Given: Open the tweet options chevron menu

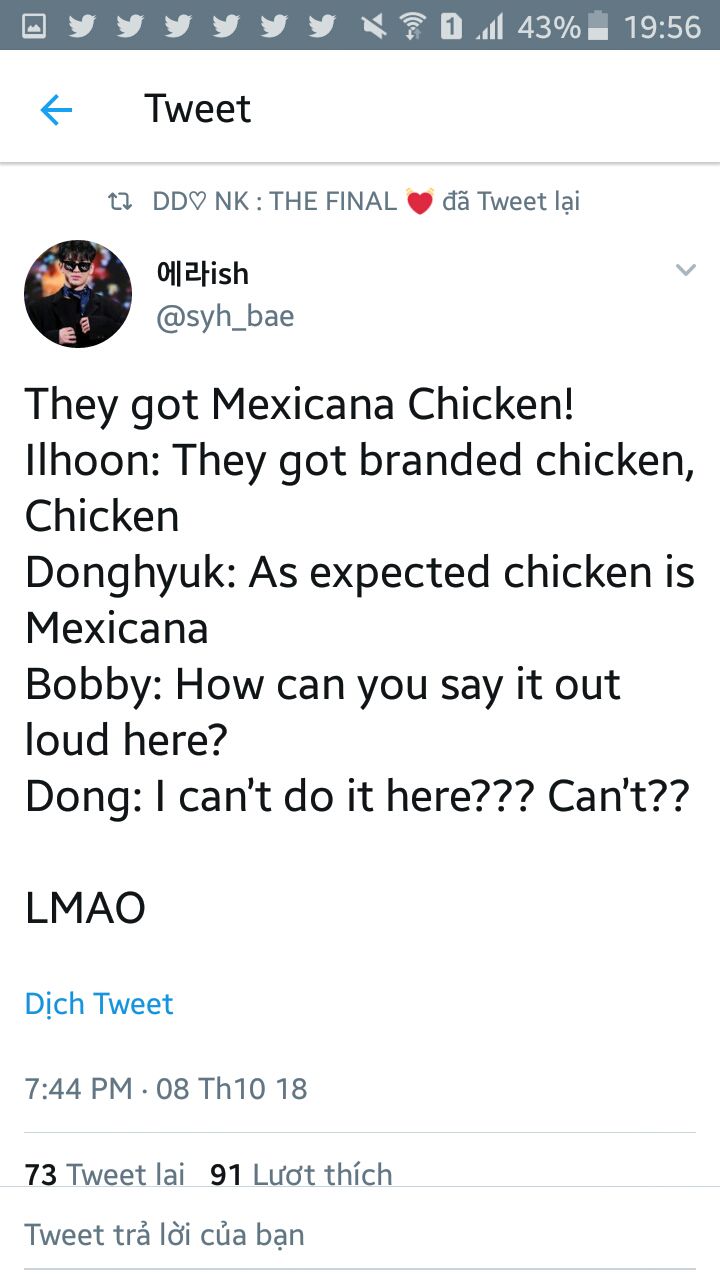Looking at the screenshot, I should click(x=685, y=270).
